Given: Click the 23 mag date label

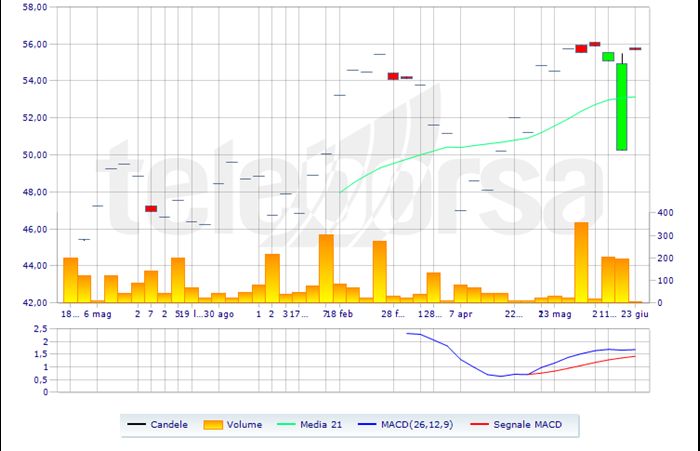Looking at the screenshot, I should tap(556, 314).
